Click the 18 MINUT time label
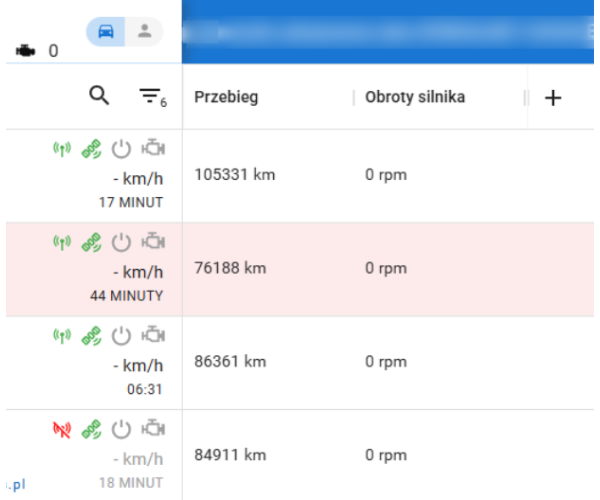The width and height of the screenshot is (600, 500). (131, 483)
